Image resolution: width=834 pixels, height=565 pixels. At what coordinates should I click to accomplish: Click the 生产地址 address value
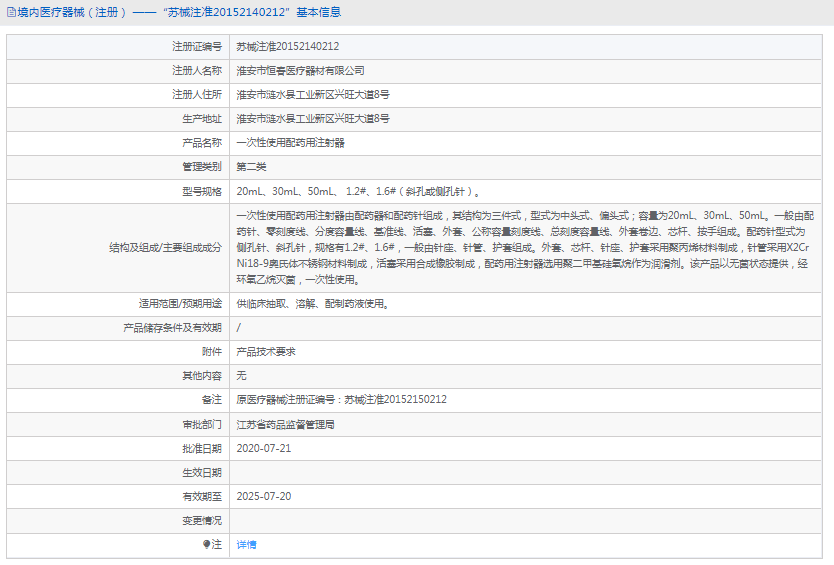(x=313, y=118)
